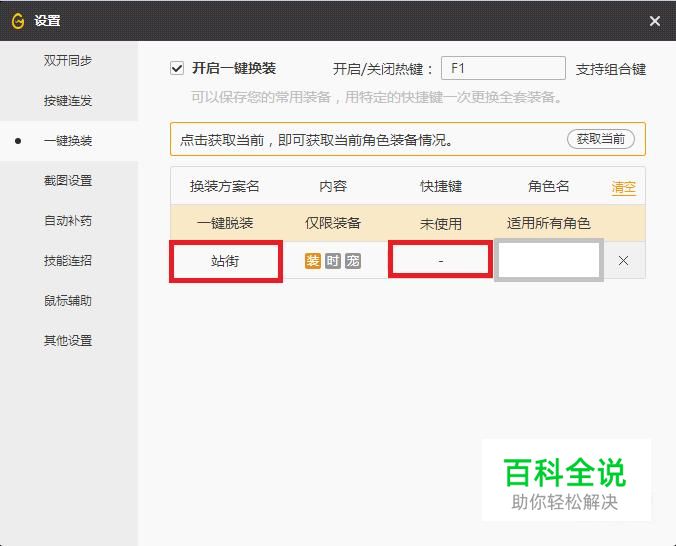Click the 适用所有角色 cell

[x=548, y=223]
